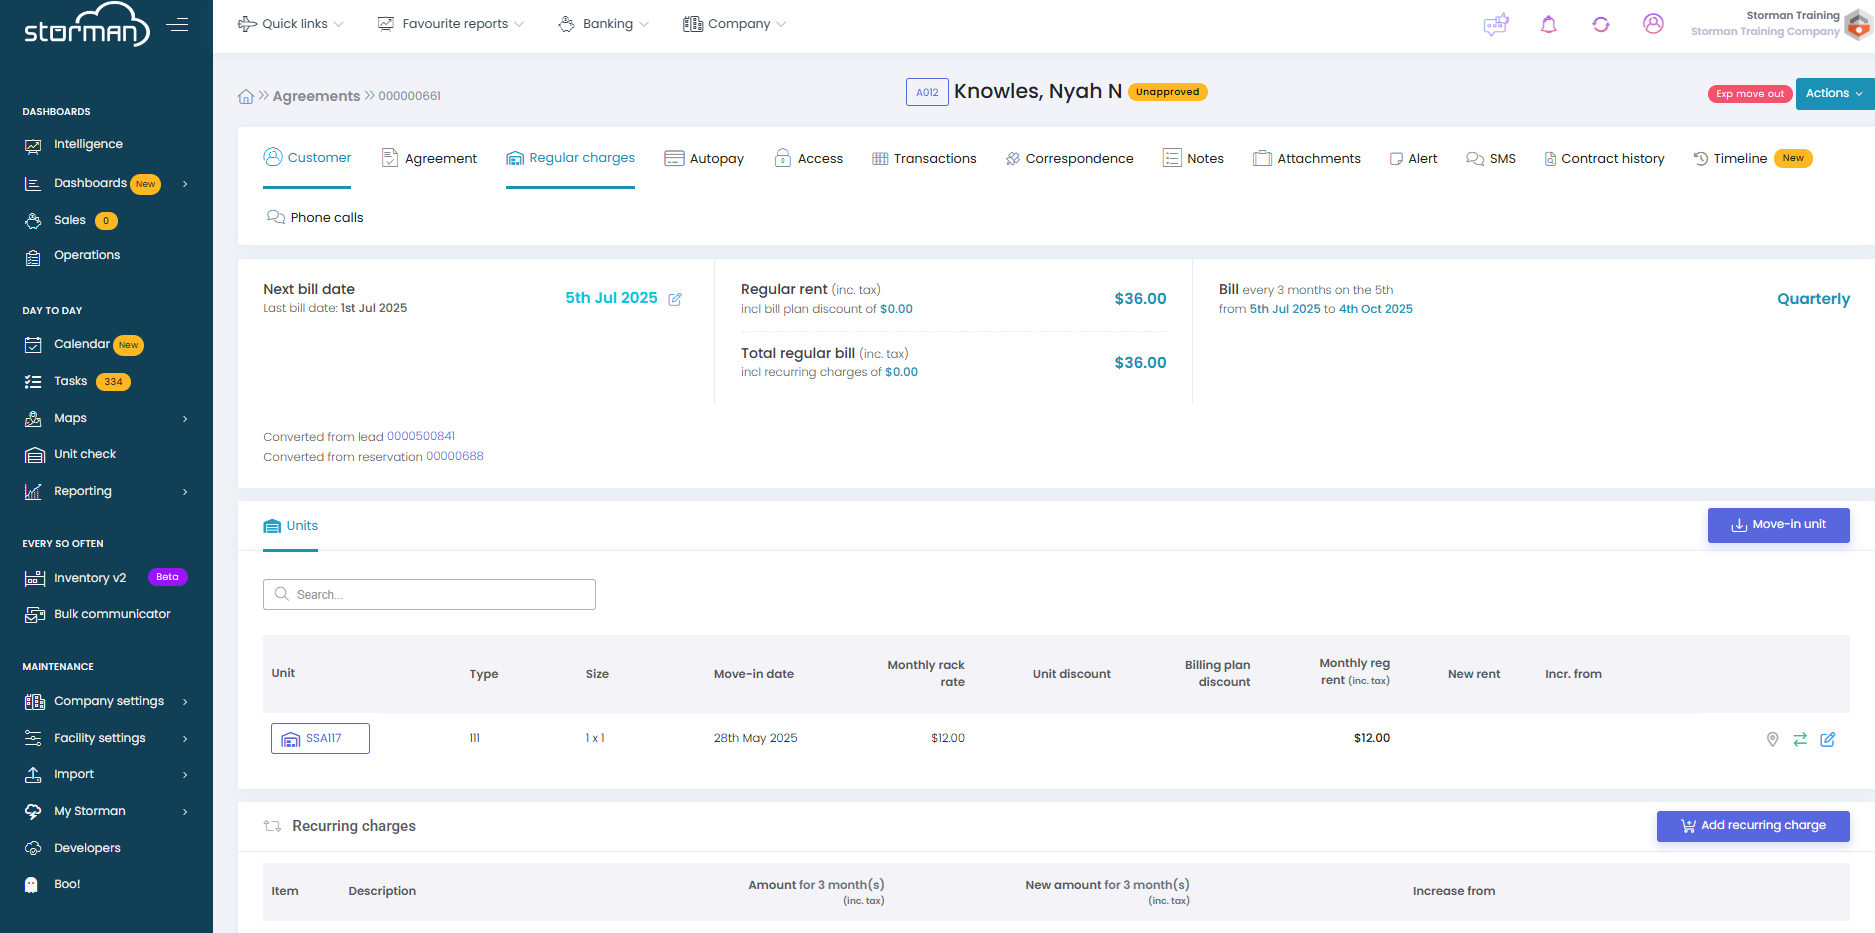Click the edit icon for unit SSA117

[1827, 739]
